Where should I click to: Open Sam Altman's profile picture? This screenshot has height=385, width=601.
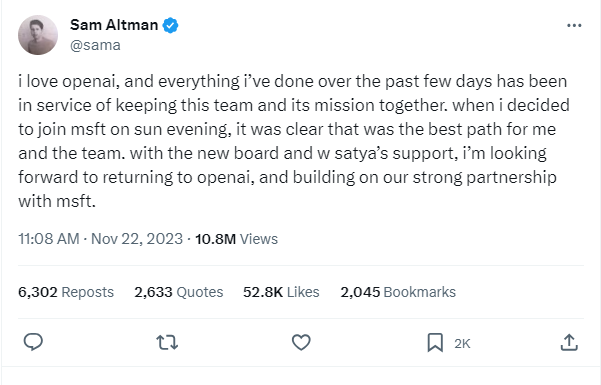[38, 35]
